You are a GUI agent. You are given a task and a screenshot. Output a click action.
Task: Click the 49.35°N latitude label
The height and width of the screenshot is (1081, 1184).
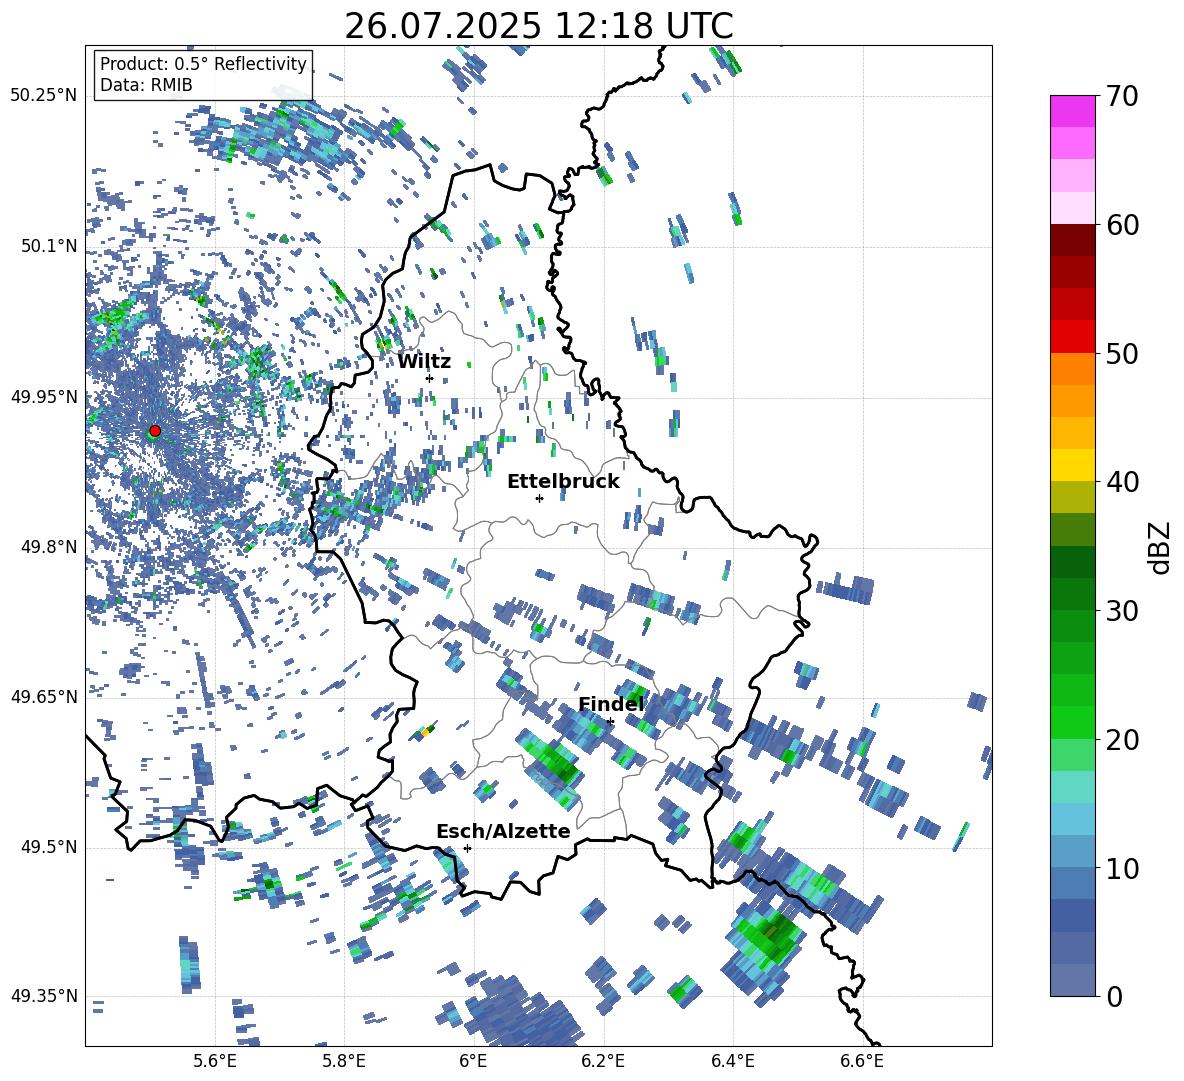(x=44, y=996)
